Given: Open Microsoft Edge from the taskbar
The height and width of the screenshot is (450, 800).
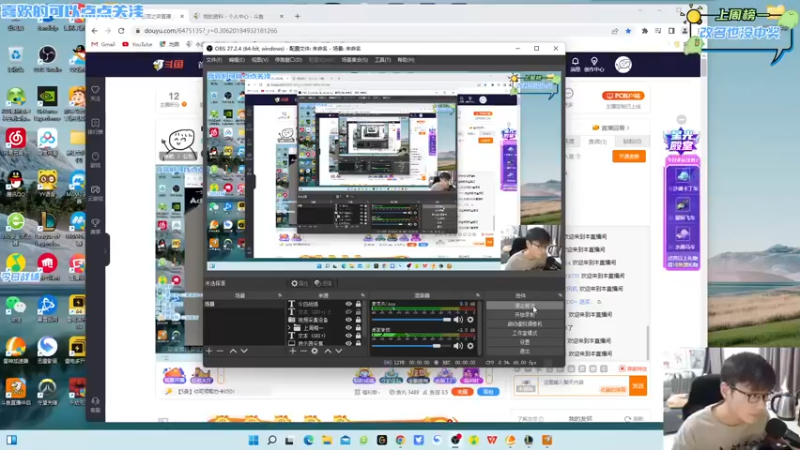Looking at the screenshot, I should pyautogui.click(x=309, y=440).
